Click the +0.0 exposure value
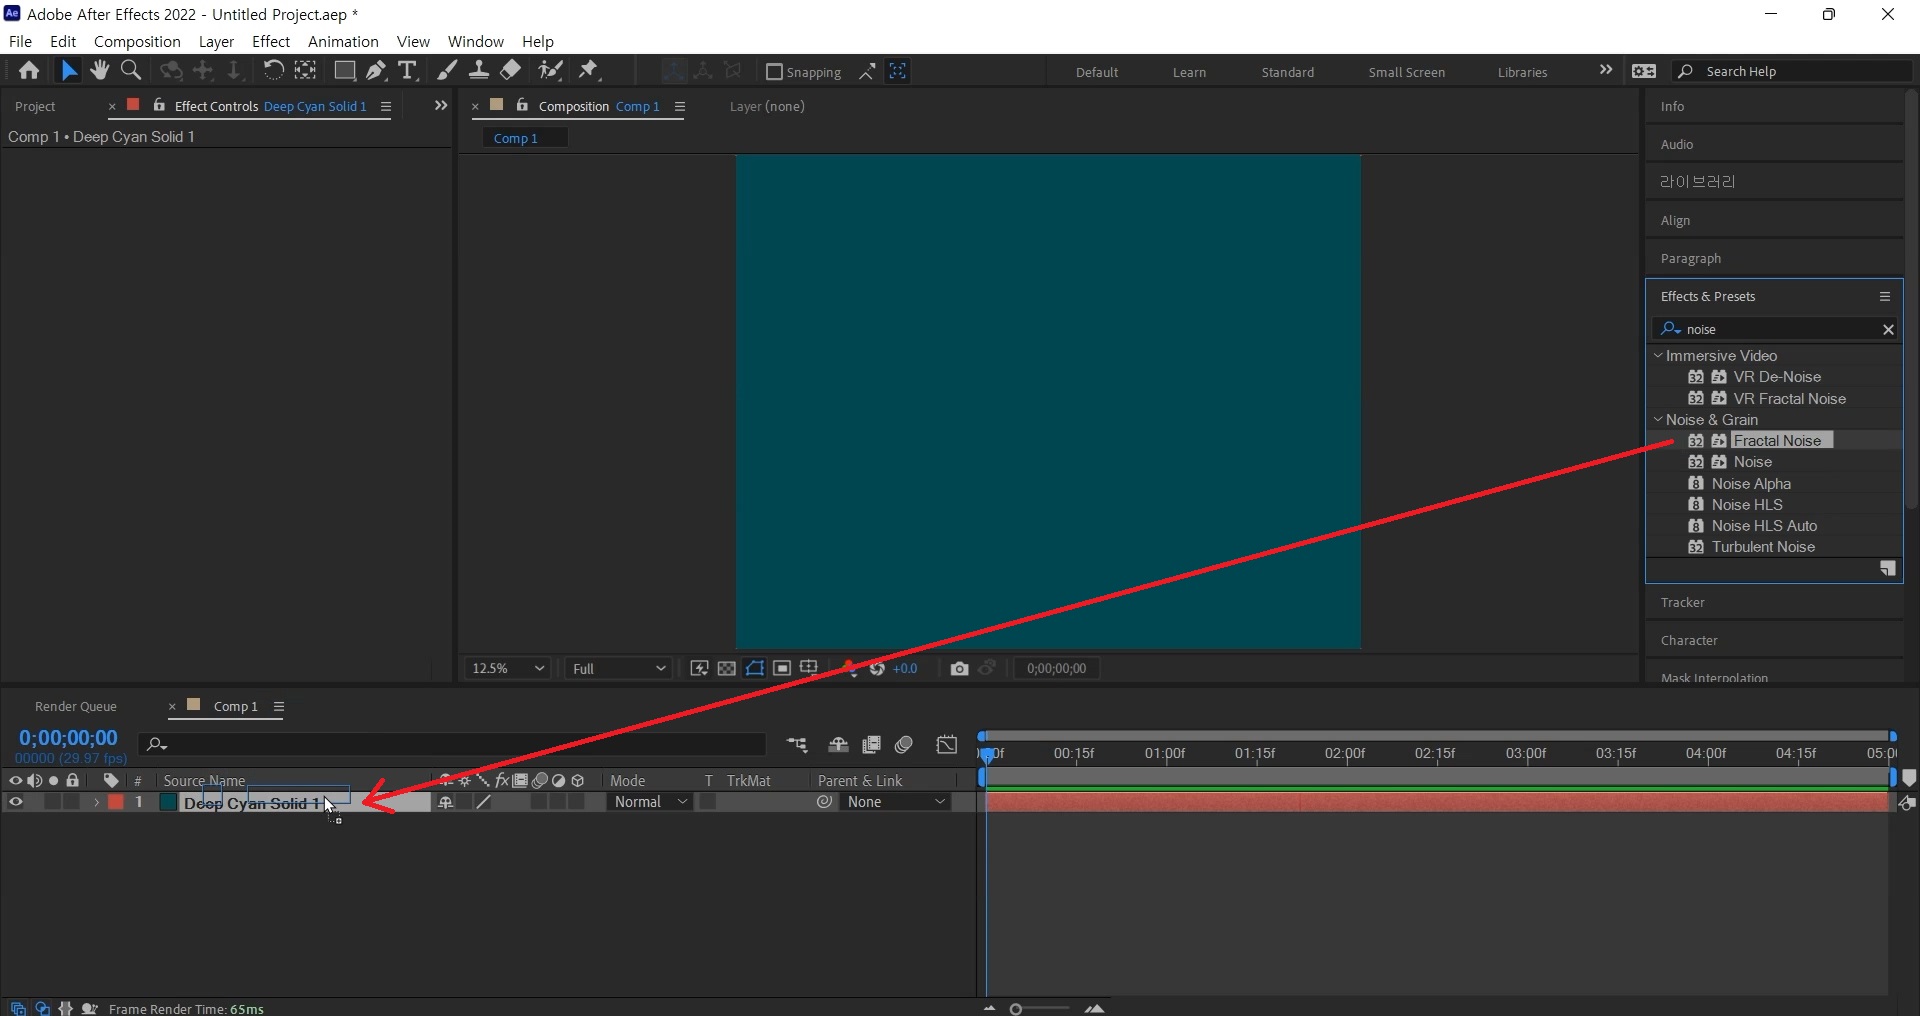Viewport: 1920px width, 1016px height. (x=905, y=669)
